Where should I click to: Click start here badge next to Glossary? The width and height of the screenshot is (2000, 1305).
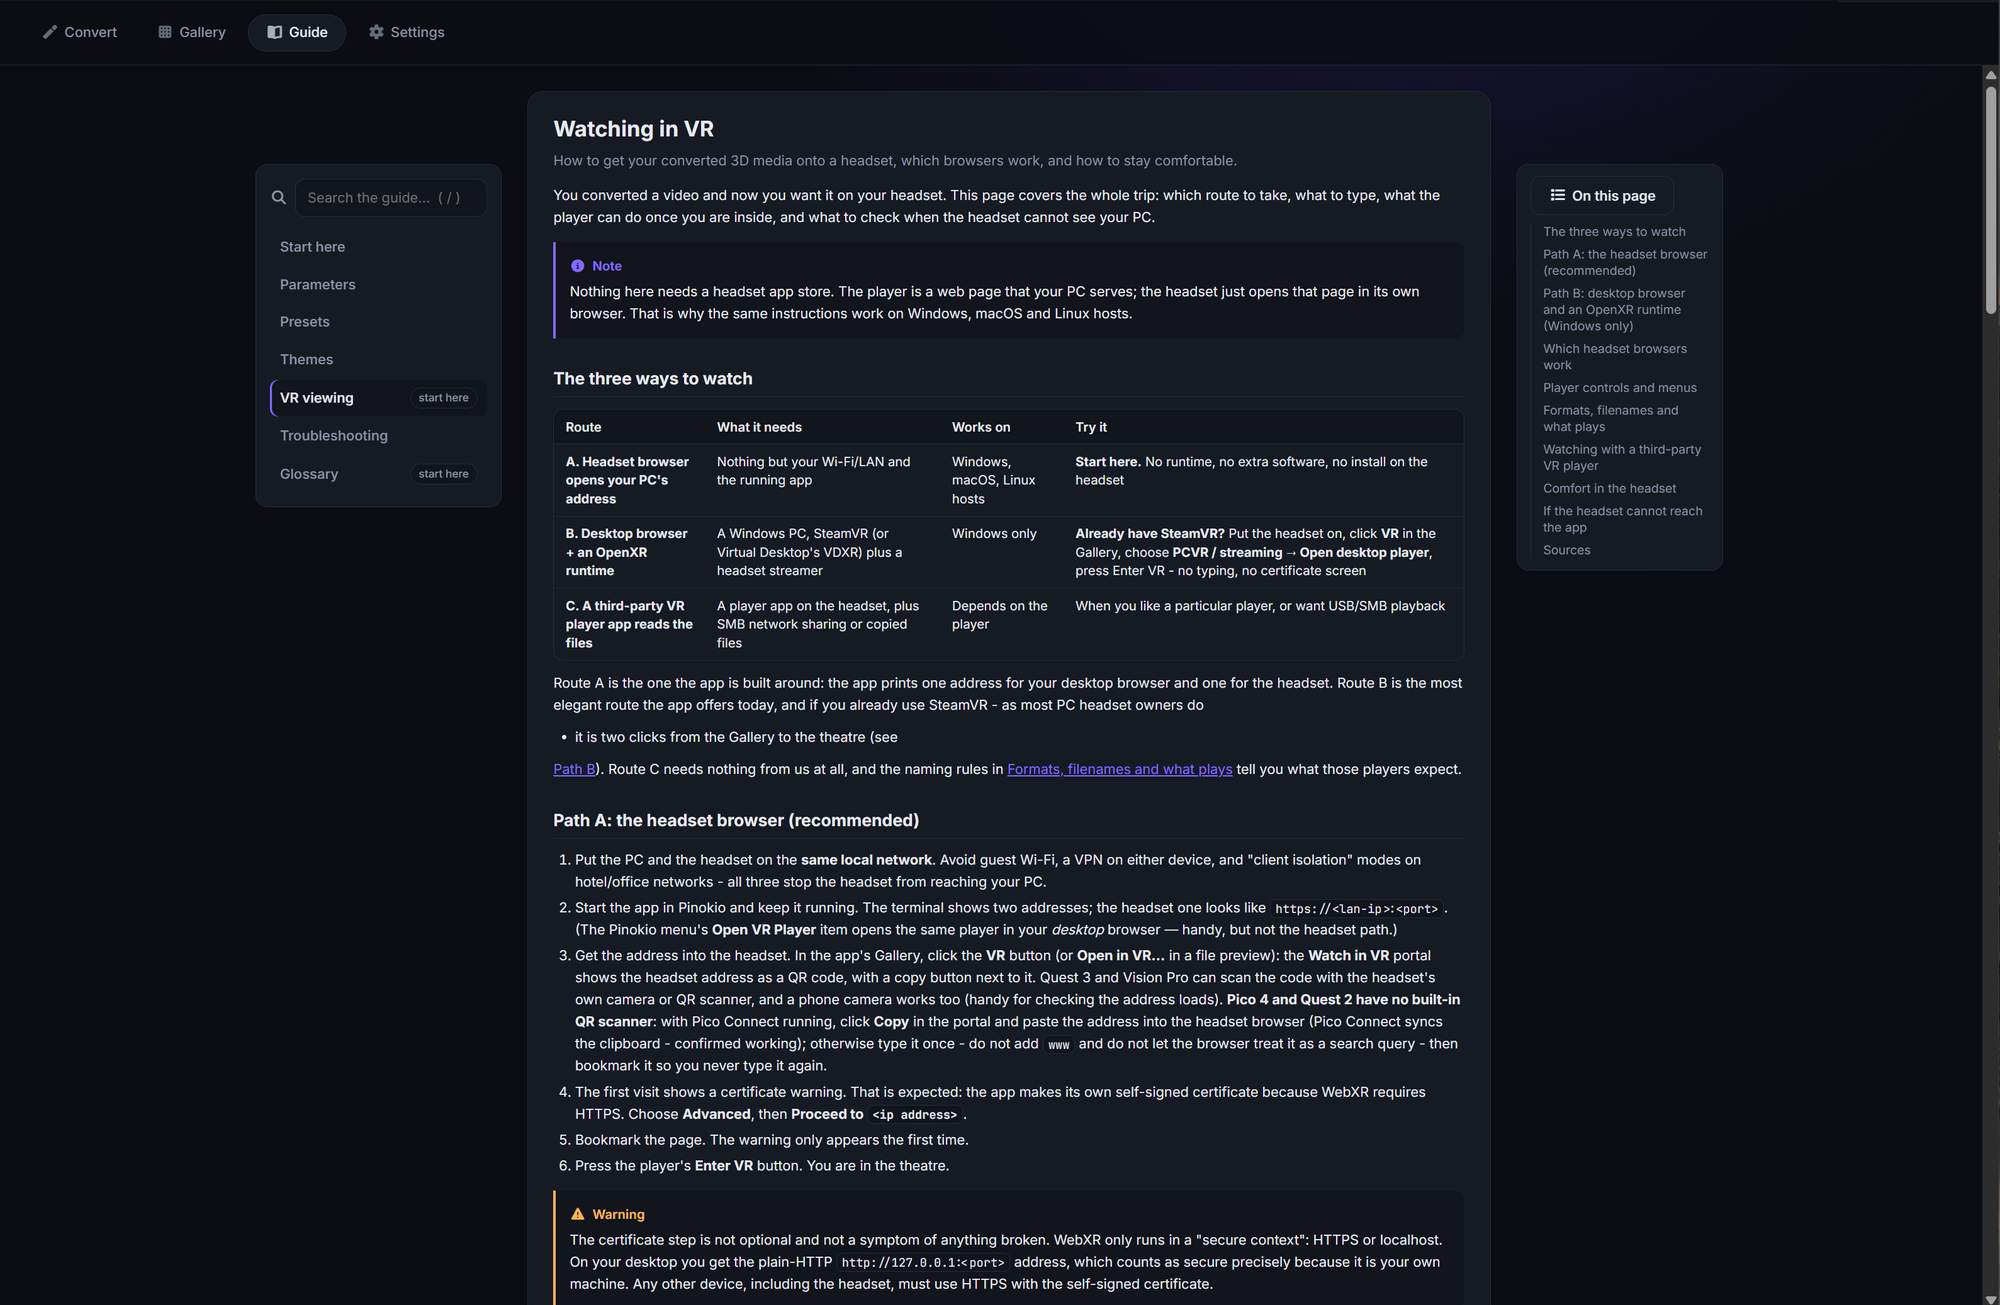click(443, 474)
